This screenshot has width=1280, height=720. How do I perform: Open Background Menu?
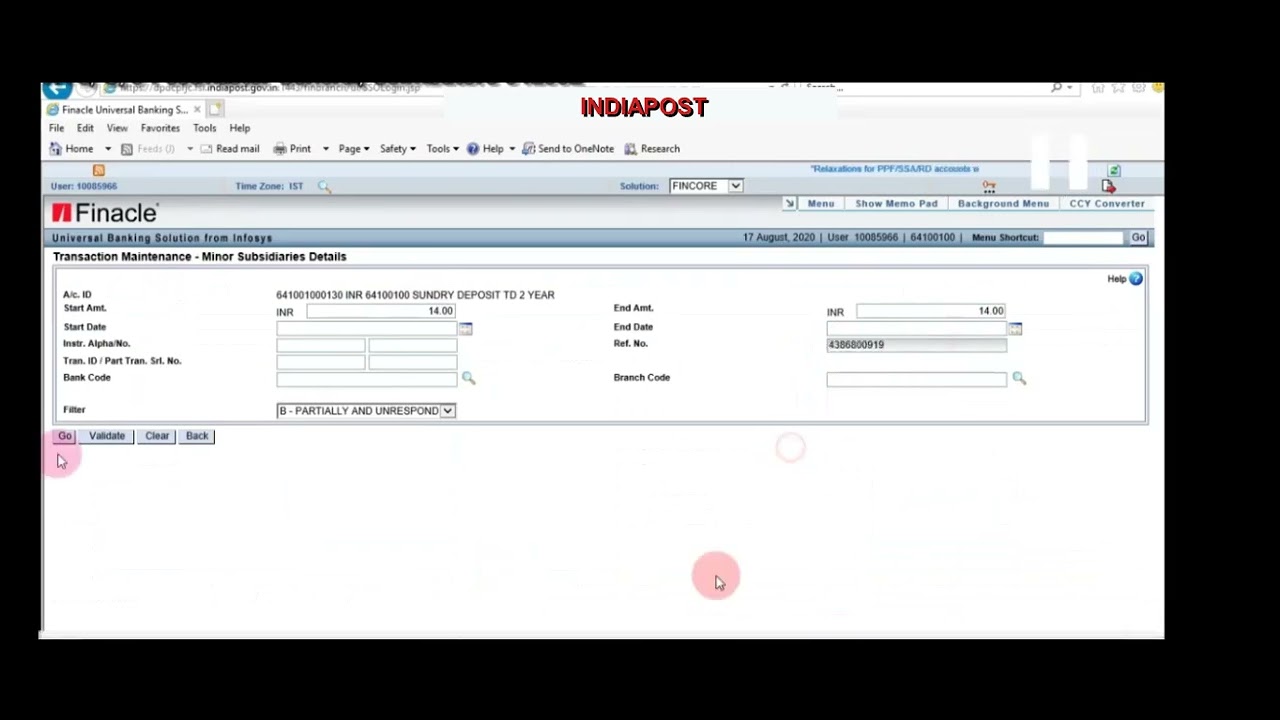(1003, 204)
